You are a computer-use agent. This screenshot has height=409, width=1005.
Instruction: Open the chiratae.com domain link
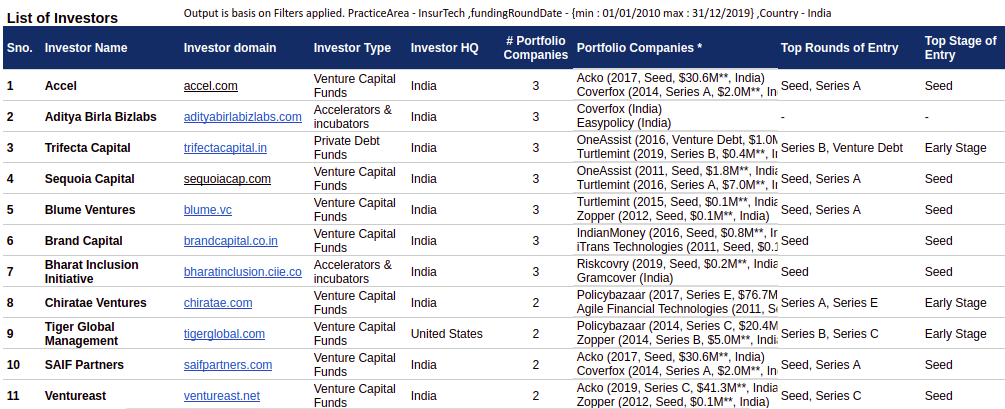click(x=217, y=303)
